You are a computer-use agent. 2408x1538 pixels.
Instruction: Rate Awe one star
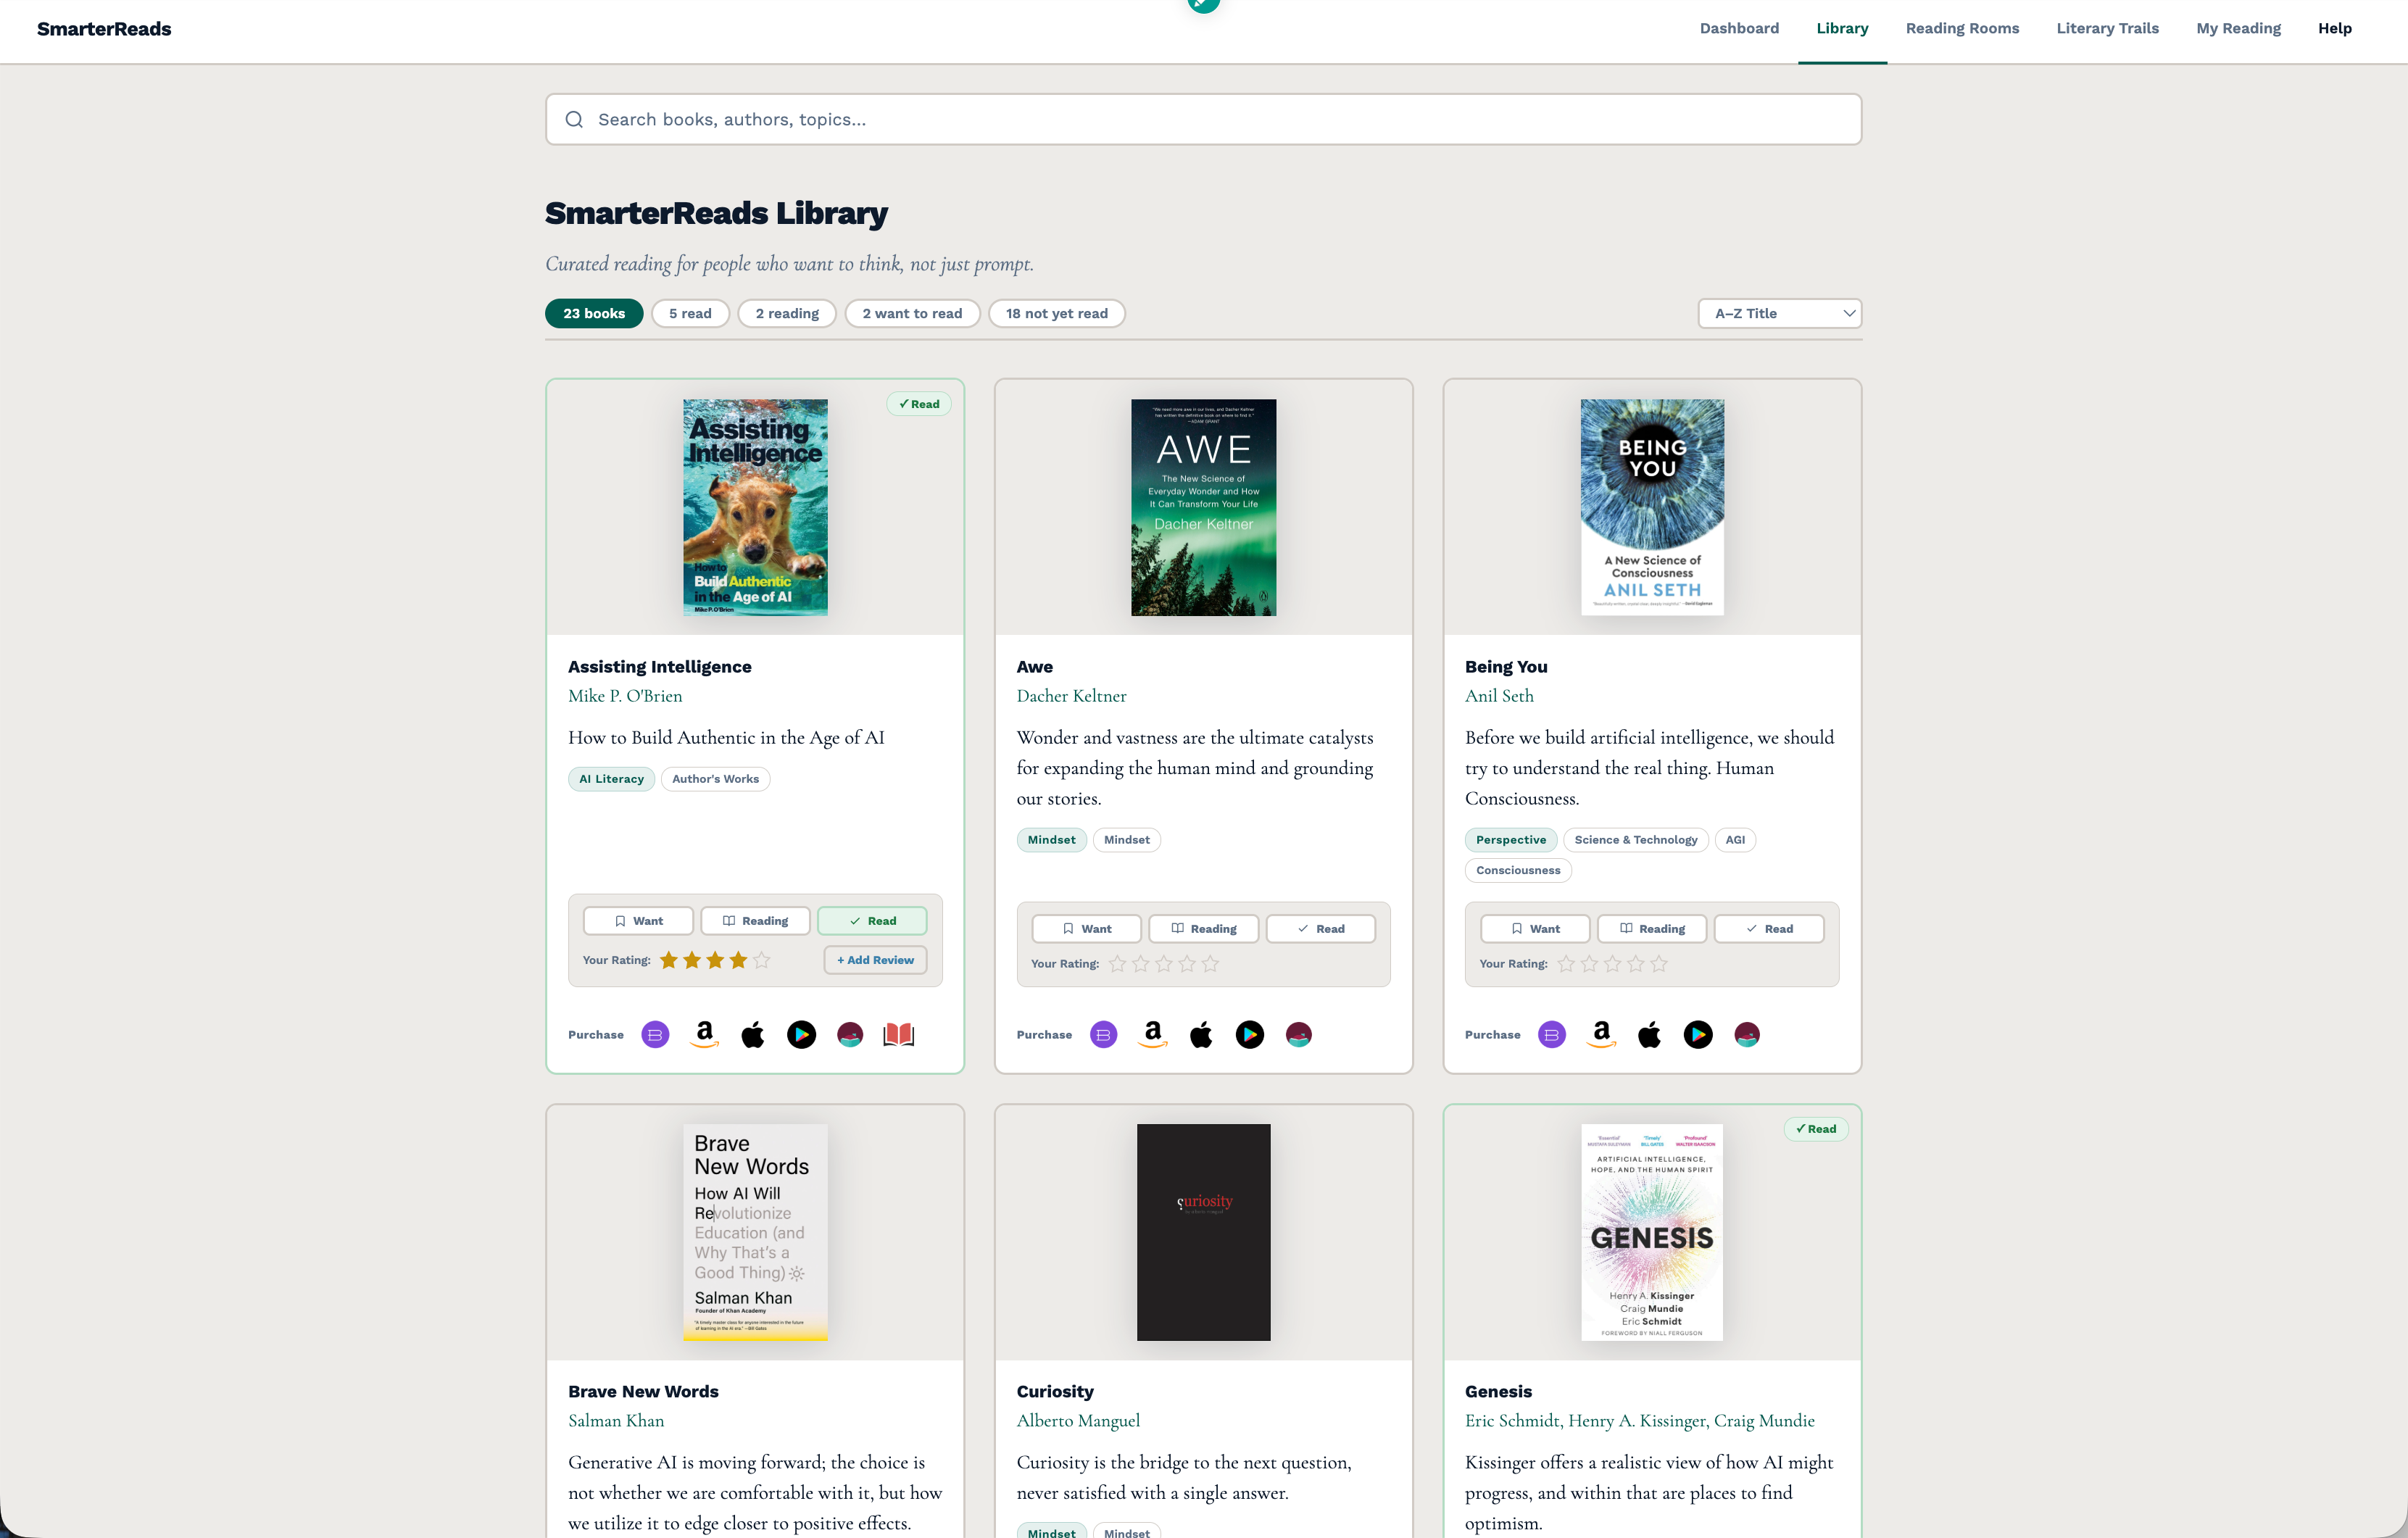pyautogui.click(x=1118, y=964)
